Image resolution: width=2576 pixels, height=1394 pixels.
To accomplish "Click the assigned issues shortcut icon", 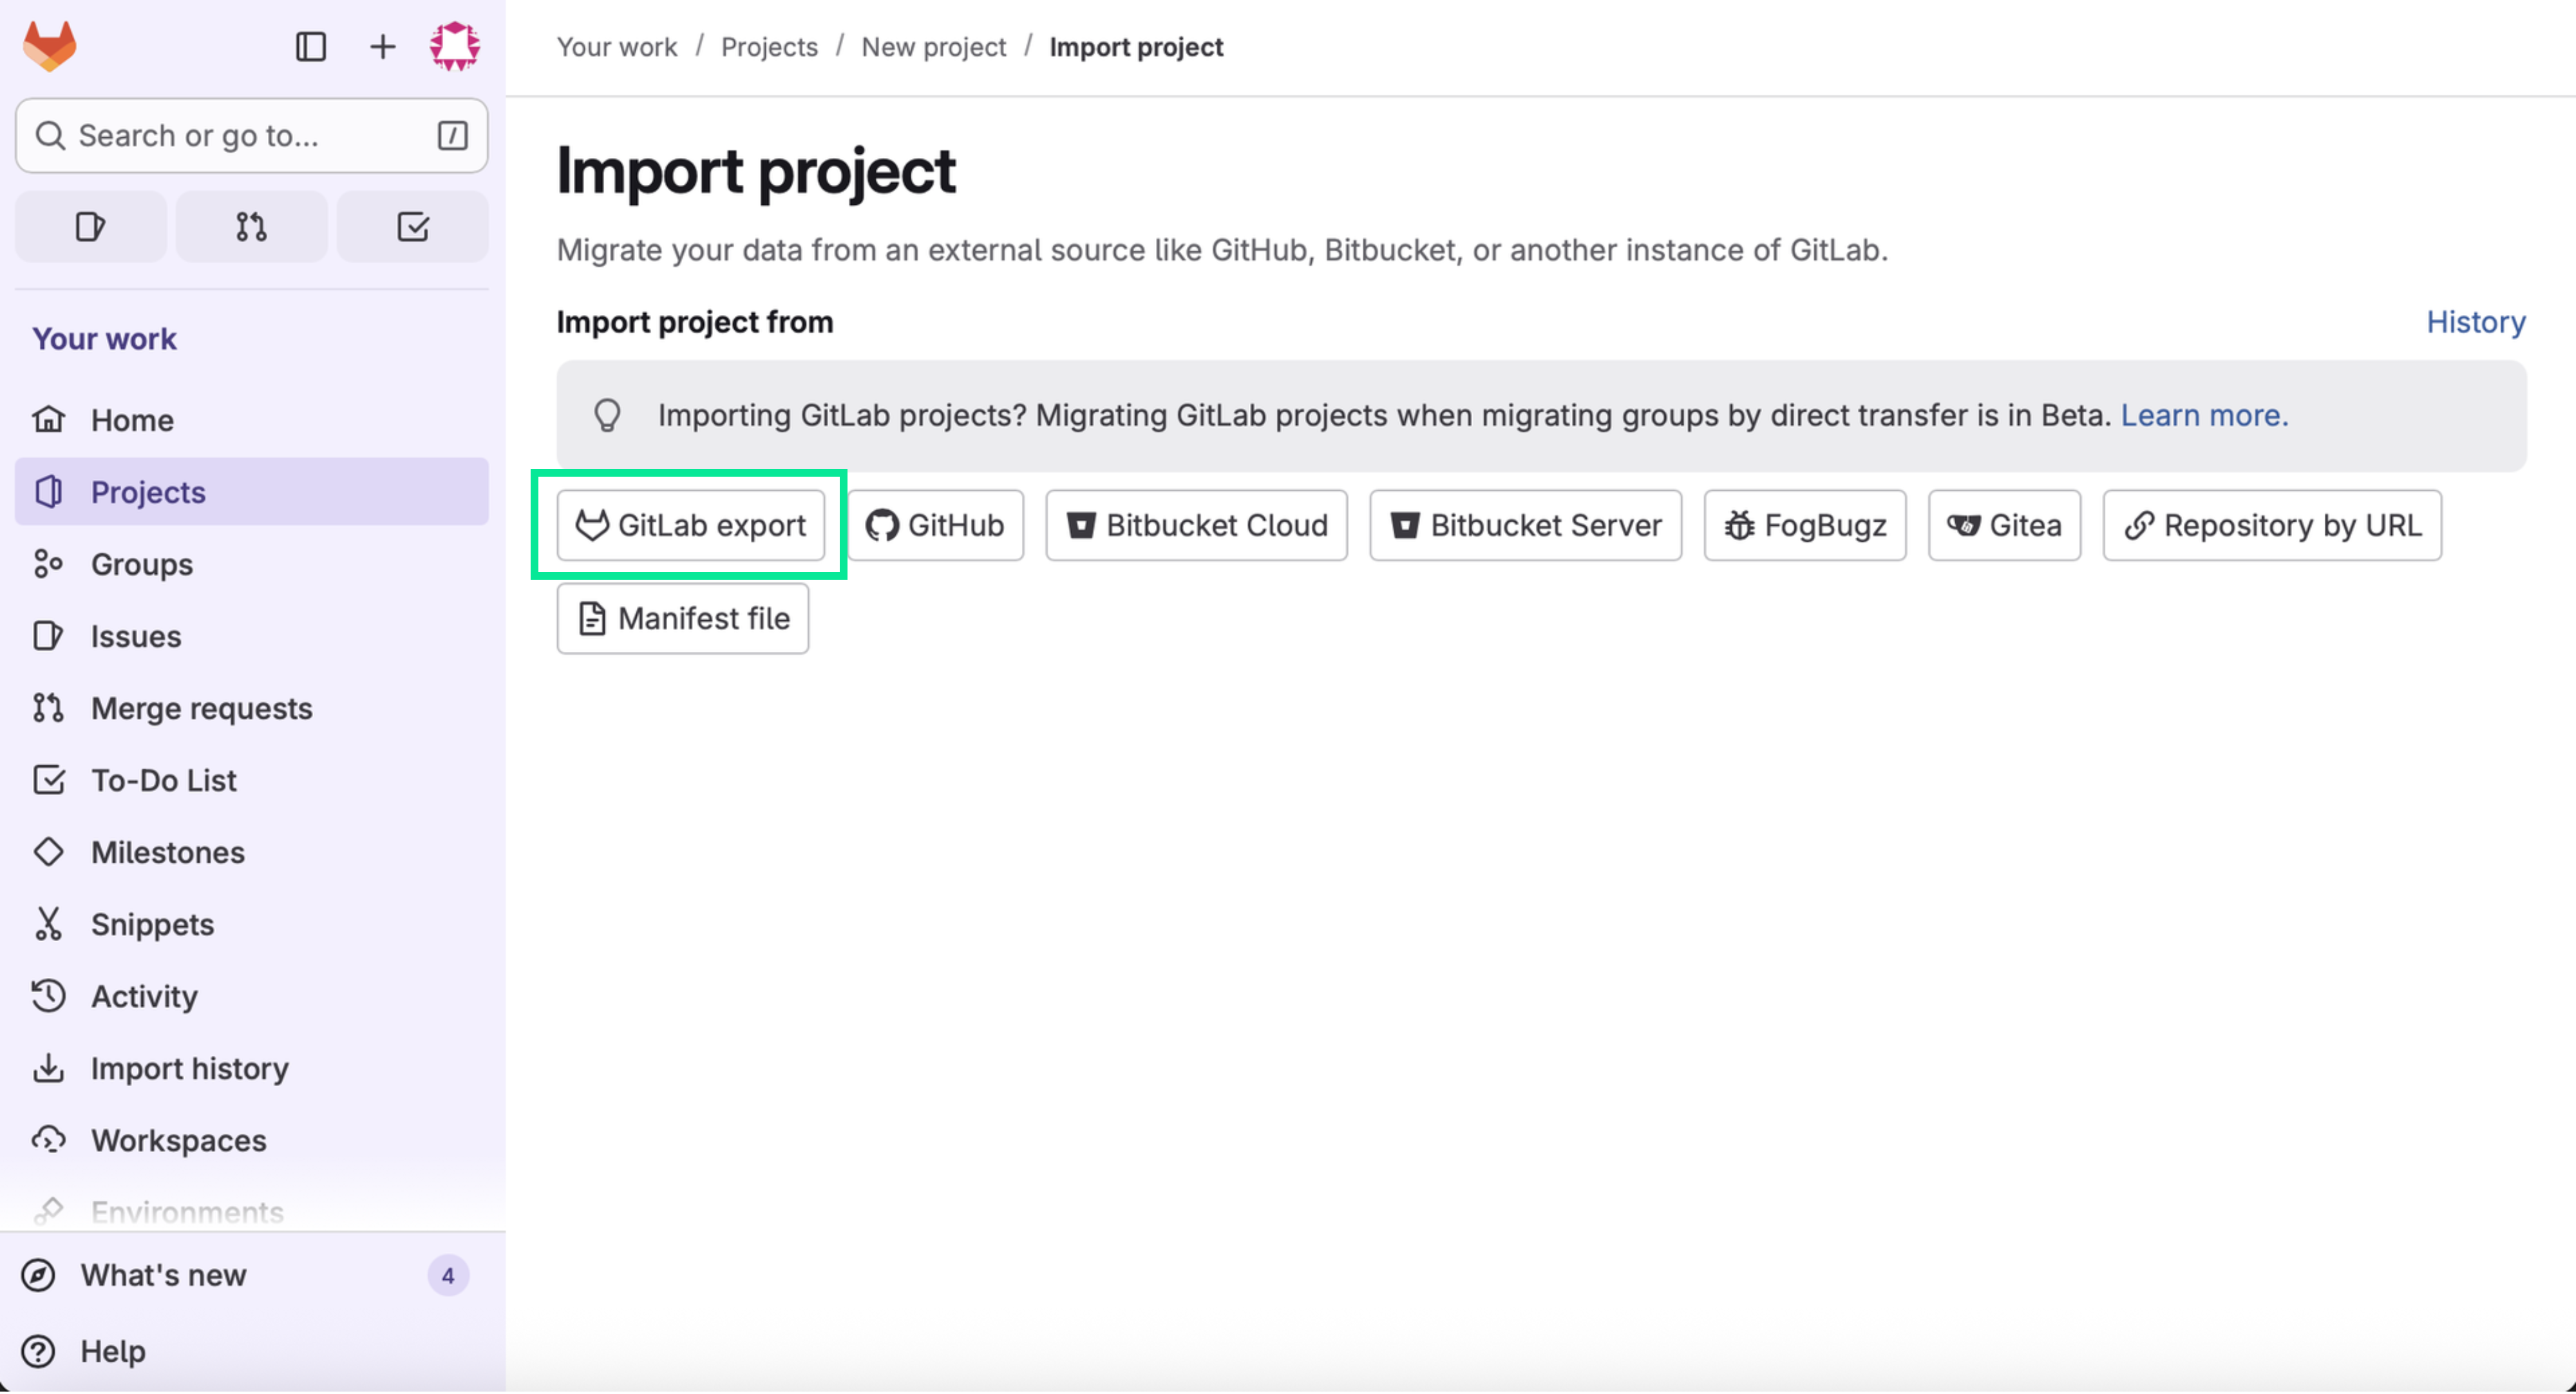I will (91, 227).
